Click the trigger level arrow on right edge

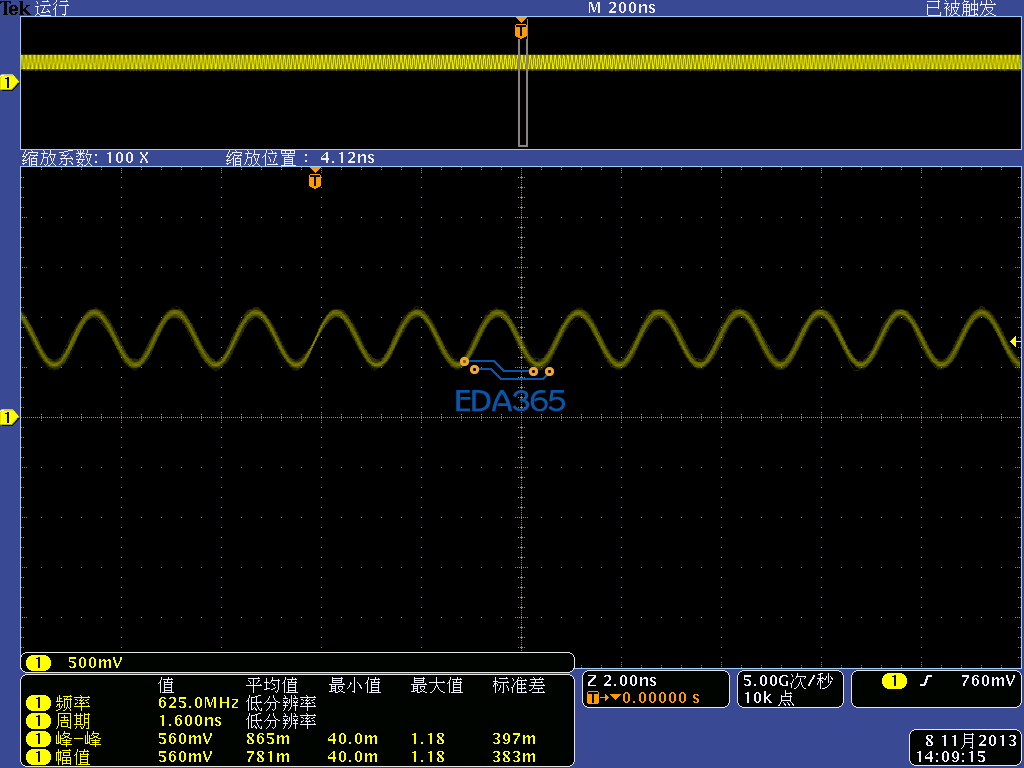click(1015, 342)
